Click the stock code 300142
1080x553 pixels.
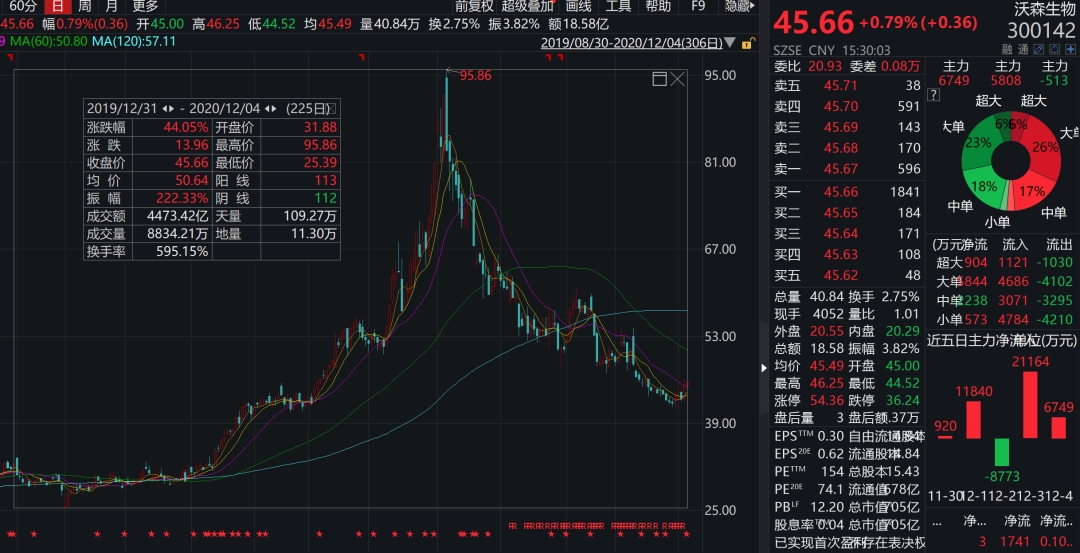tap(1041, 30)
